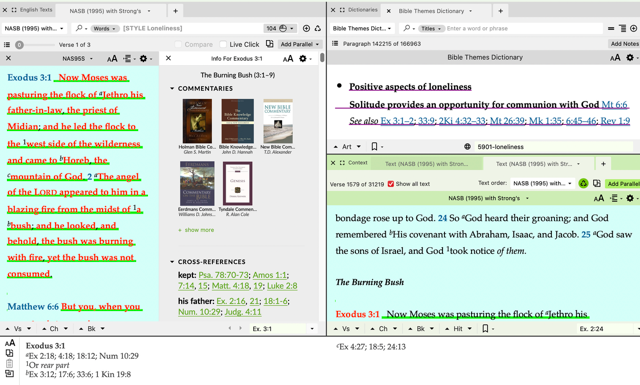This screenshot has height=385, width=640.
Task: Expand show more commentaries
Action: [x=196, y=230]
